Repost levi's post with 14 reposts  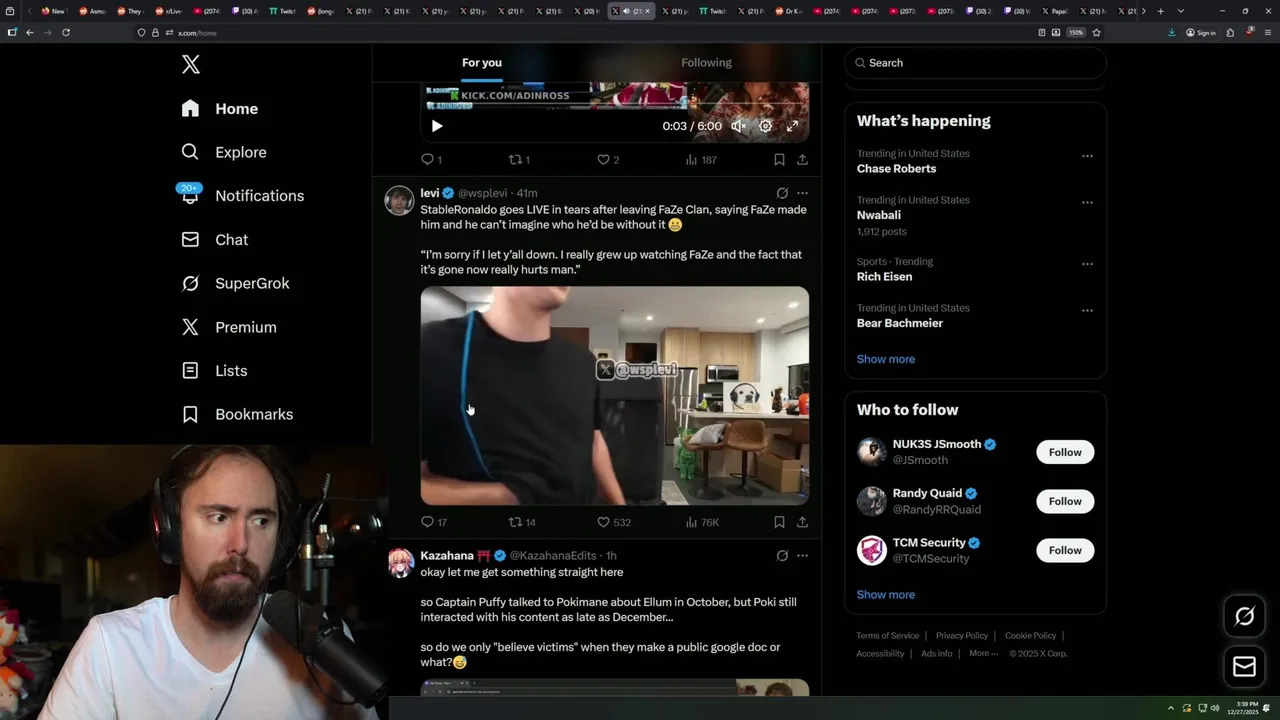522,522
